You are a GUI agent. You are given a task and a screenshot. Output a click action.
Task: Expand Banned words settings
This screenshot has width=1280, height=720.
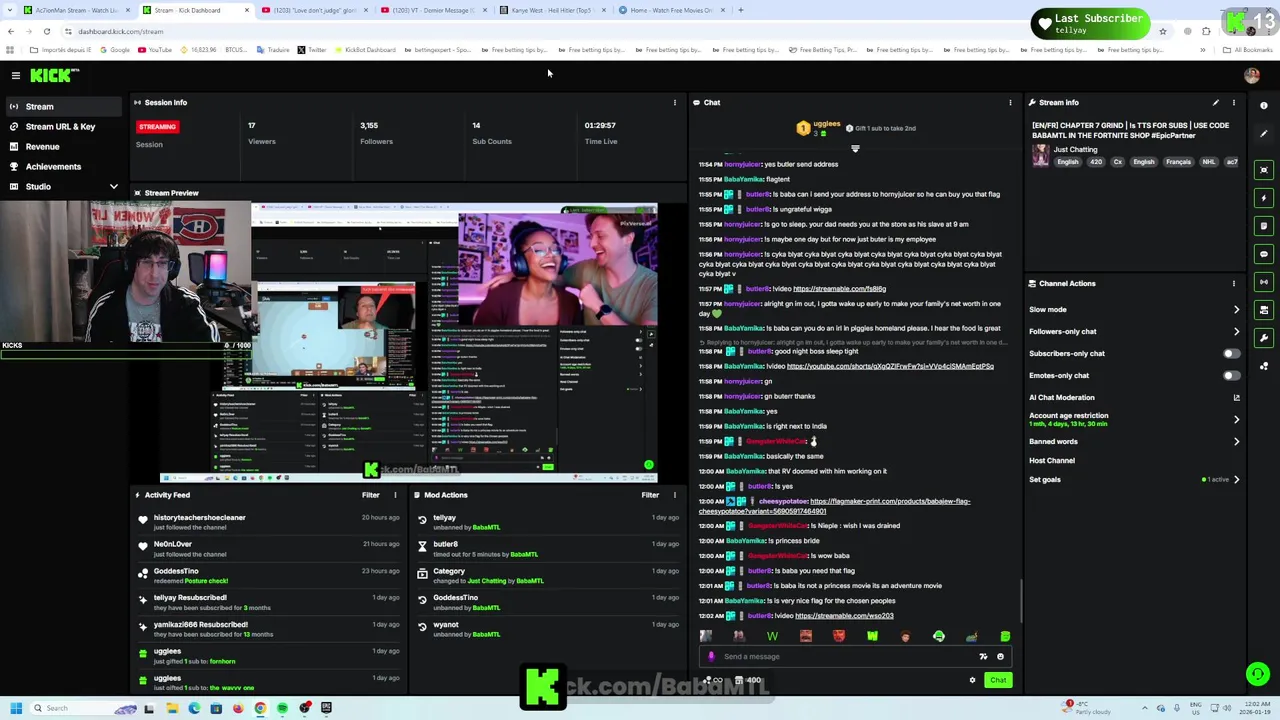click(x=1236, y=441)
